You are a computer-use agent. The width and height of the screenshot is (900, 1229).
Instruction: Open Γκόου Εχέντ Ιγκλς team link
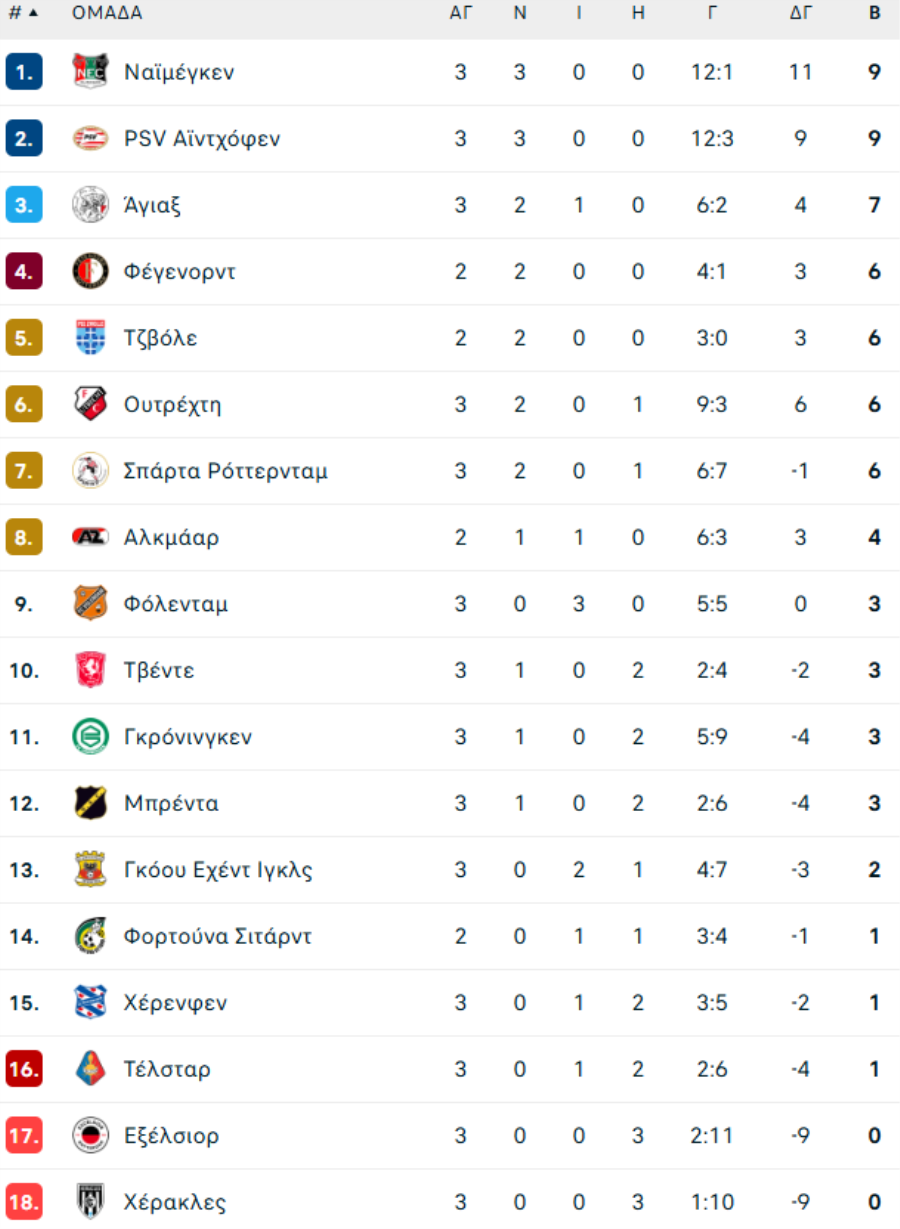click(x=218, y=870)
